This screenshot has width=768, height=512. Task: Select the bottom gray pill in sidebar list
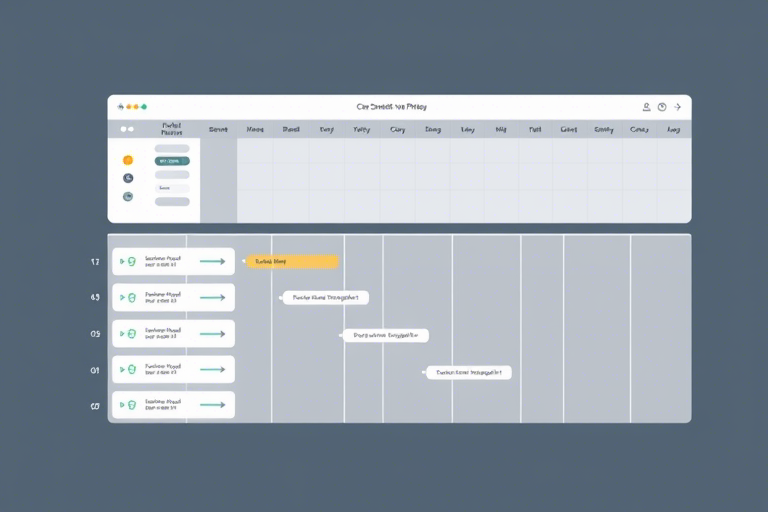(172, 201)
